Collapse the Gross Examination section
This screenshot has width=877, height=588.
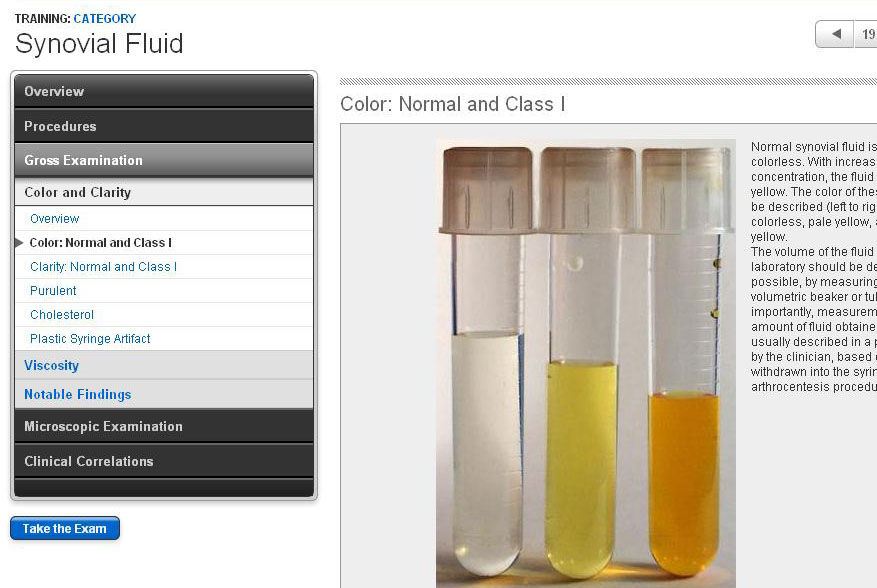(164, 160)
